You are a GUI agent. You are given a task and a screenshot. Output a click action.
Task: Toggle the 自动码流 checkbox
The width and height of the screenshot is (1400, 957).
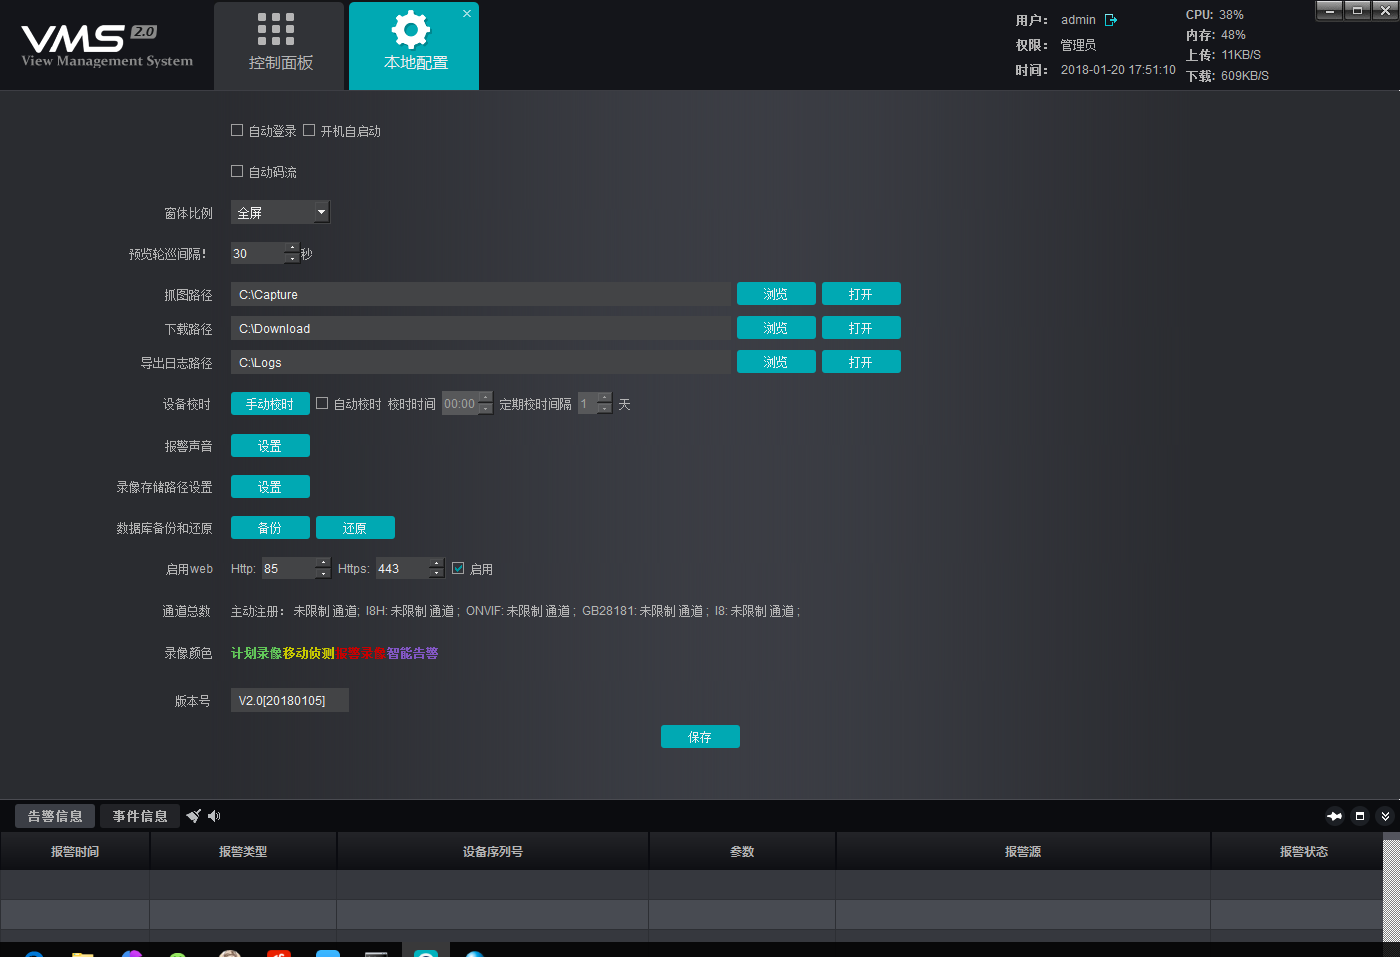[237, 171]
